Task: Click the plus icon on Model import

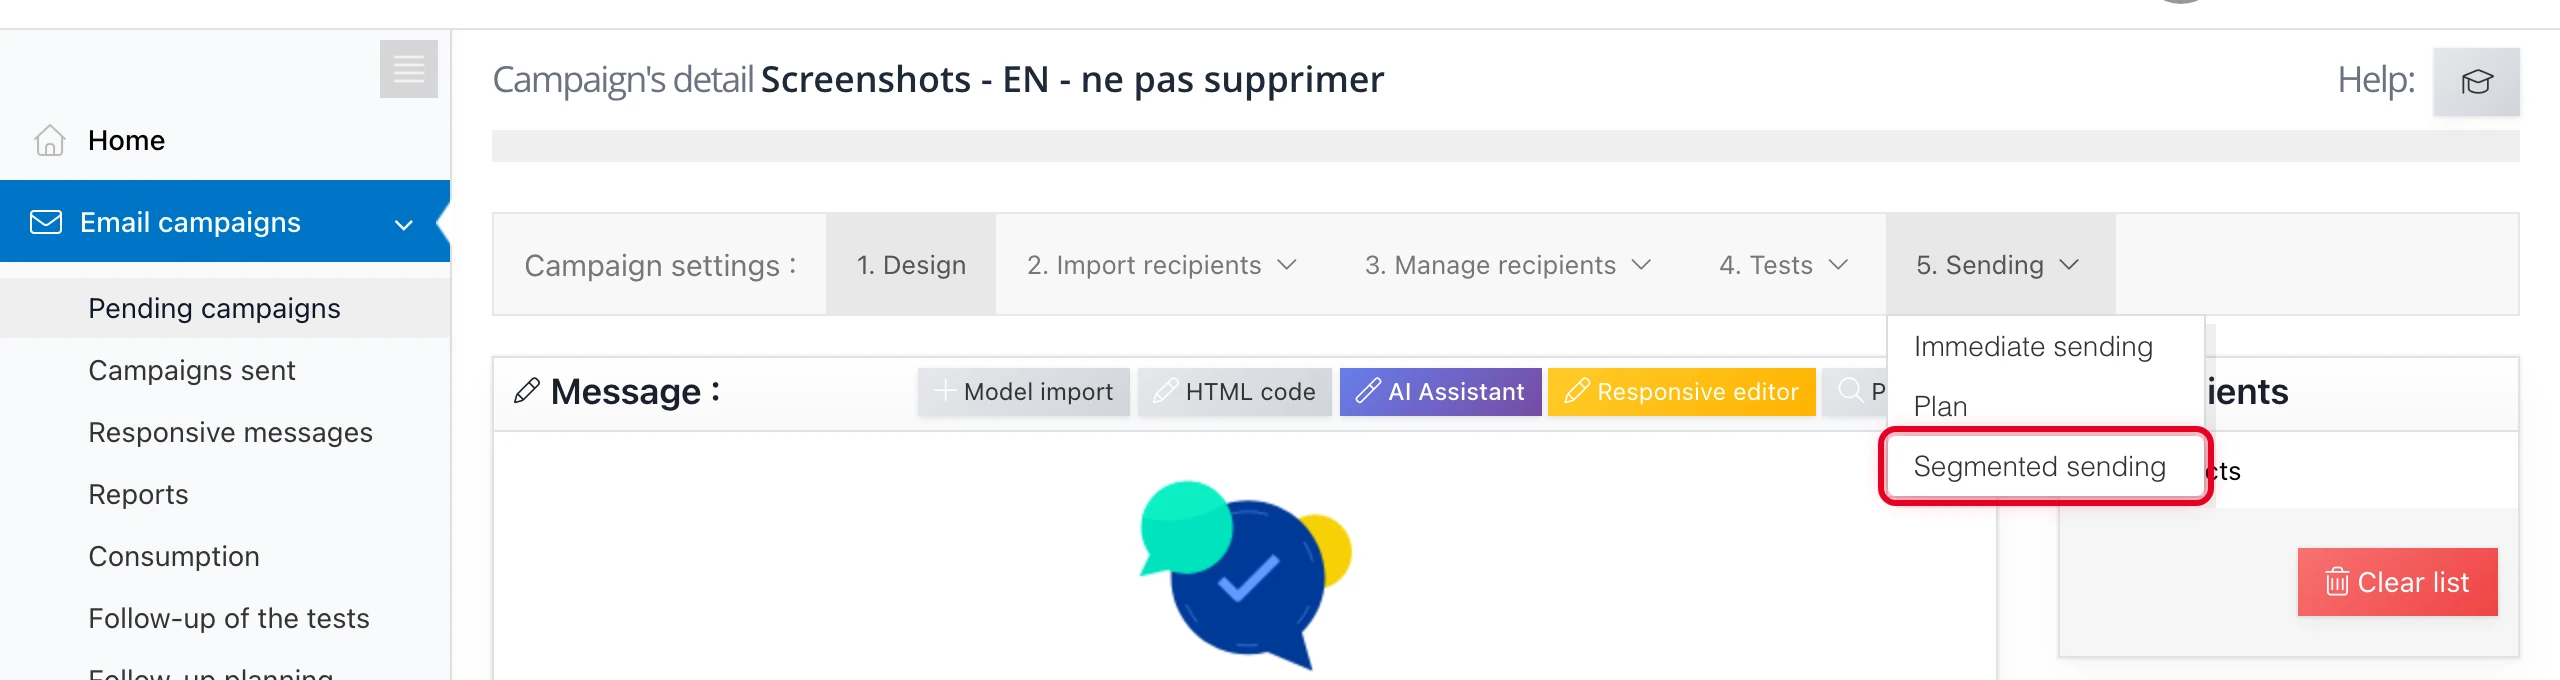Action: pos(944,391)
